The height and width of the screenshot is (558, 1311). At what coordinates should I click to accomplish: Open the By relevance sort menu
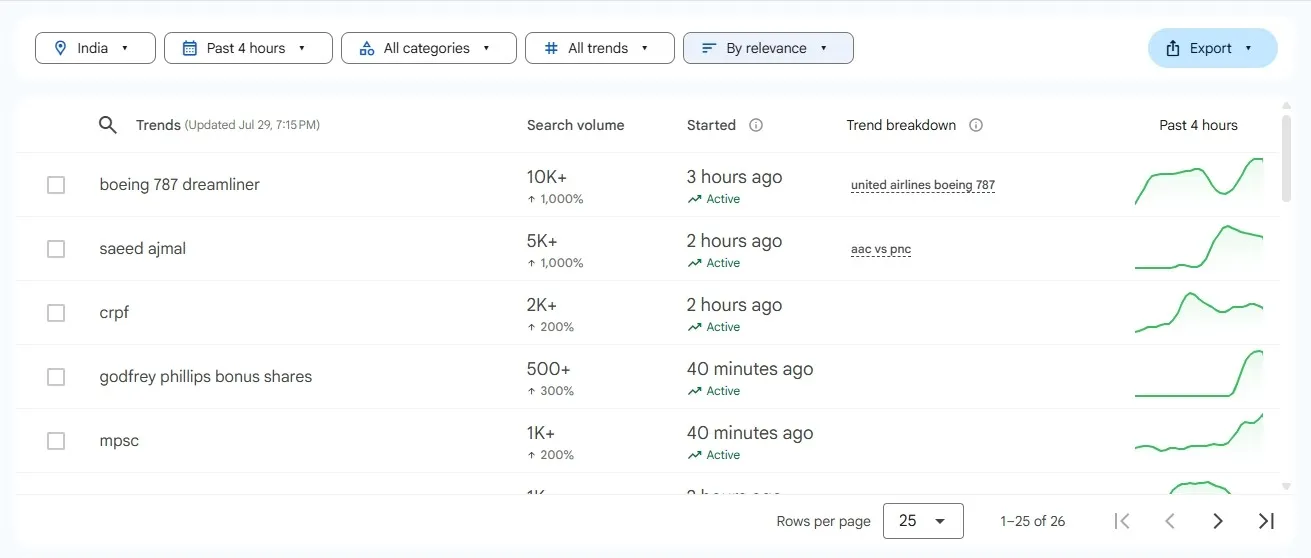pyautogui.click(x=767, y=48)
